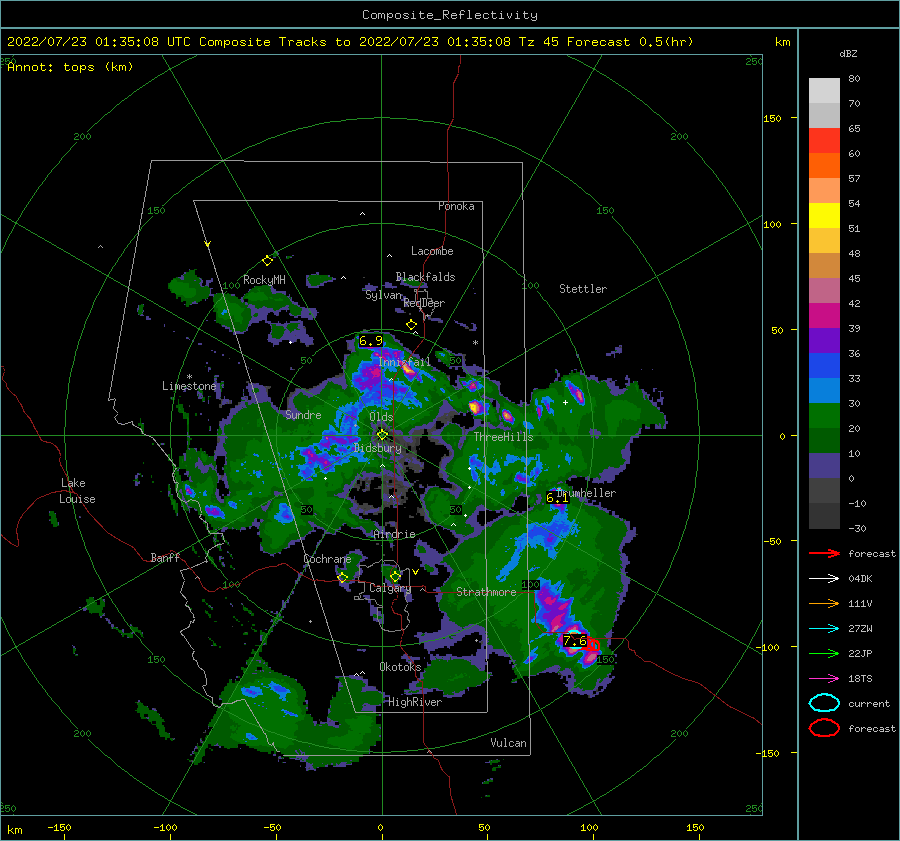
Task: Click yellow diamond marker below RedDeer
Action: pyautogui.click(x=412, y=325)
